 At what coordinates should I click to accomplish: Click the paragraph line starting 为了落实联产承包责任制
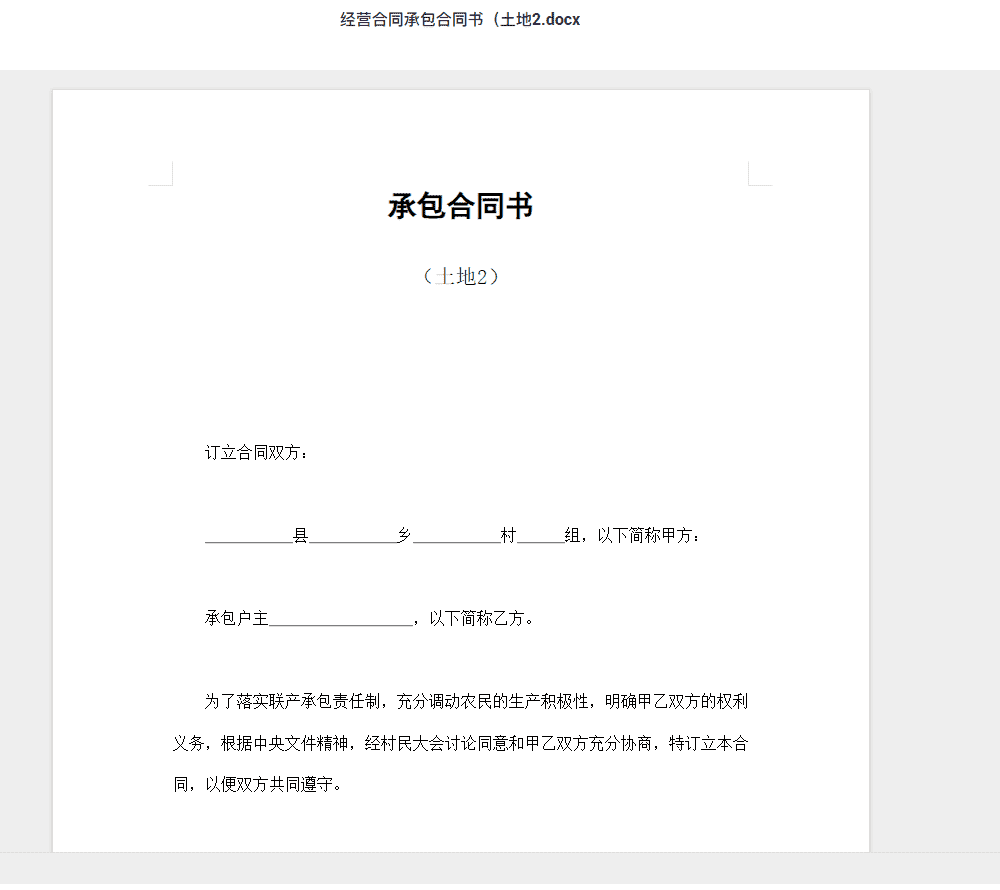click(476, 701)
